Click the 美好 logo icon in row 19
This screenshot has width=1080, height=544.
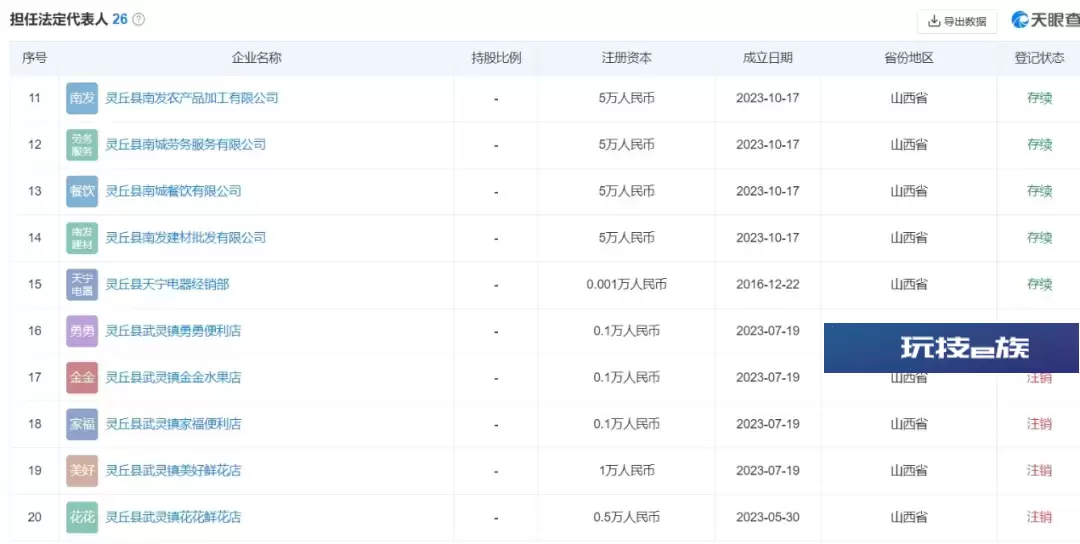tap(82, 471)
